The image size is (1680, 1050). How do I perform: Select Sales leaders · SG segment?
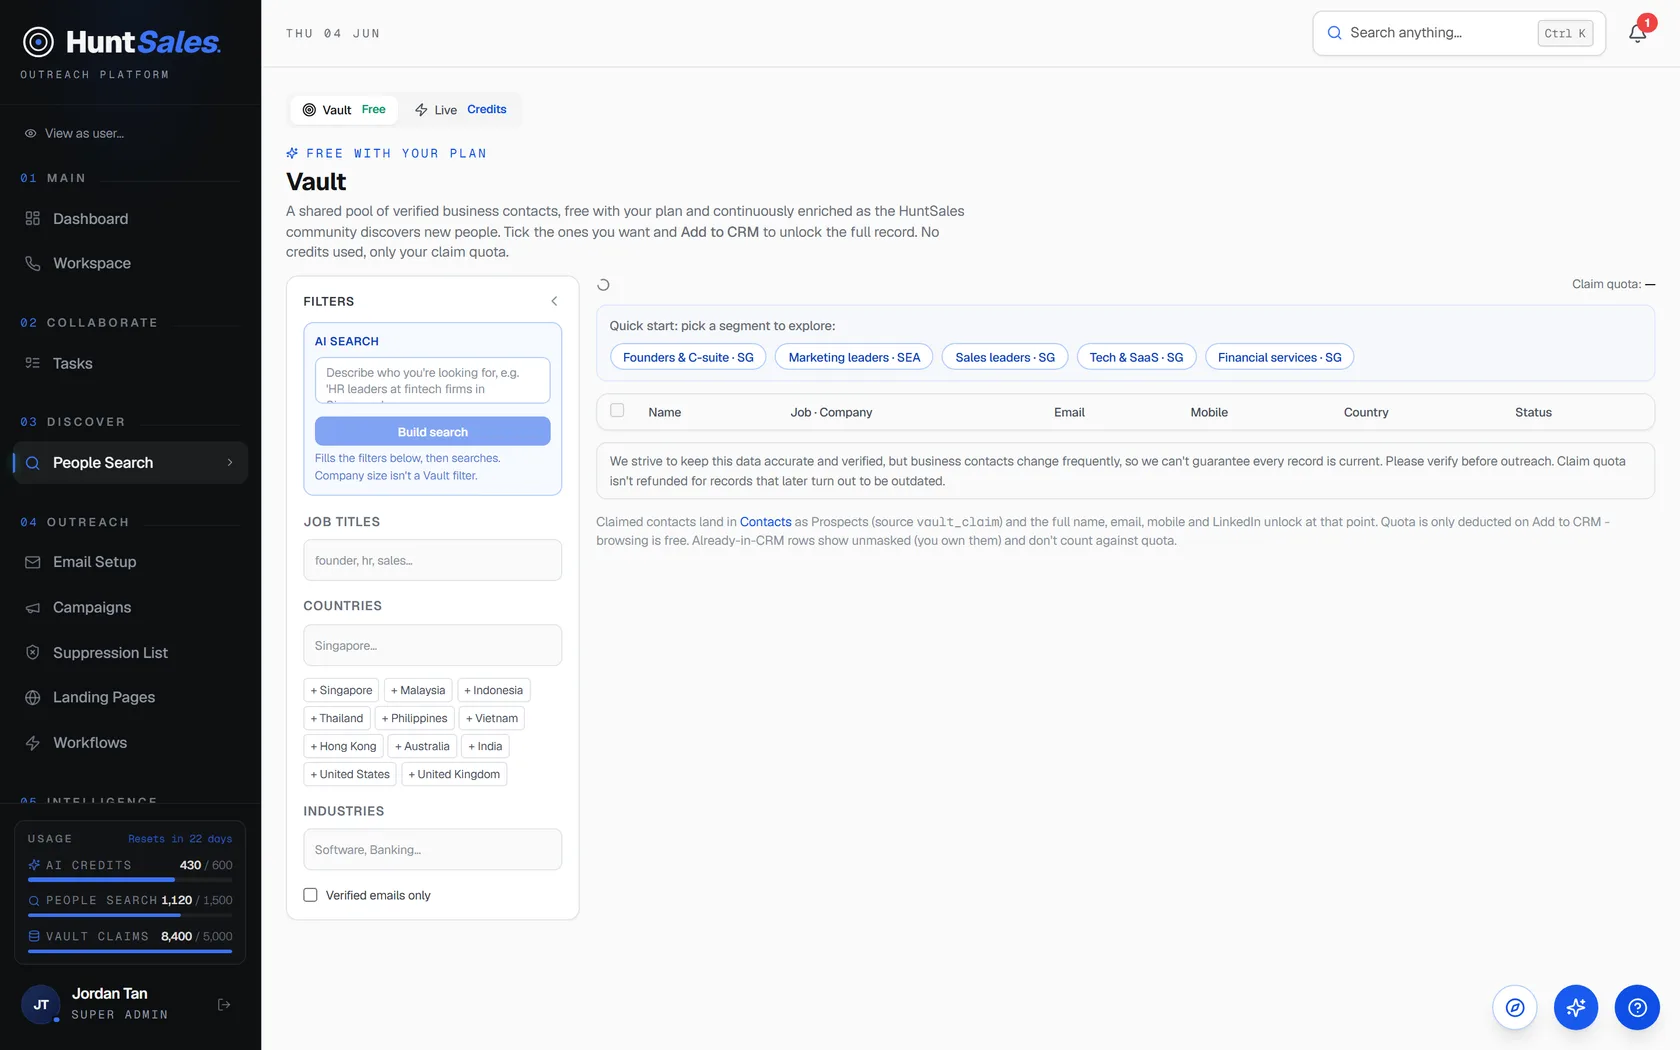1005,357
